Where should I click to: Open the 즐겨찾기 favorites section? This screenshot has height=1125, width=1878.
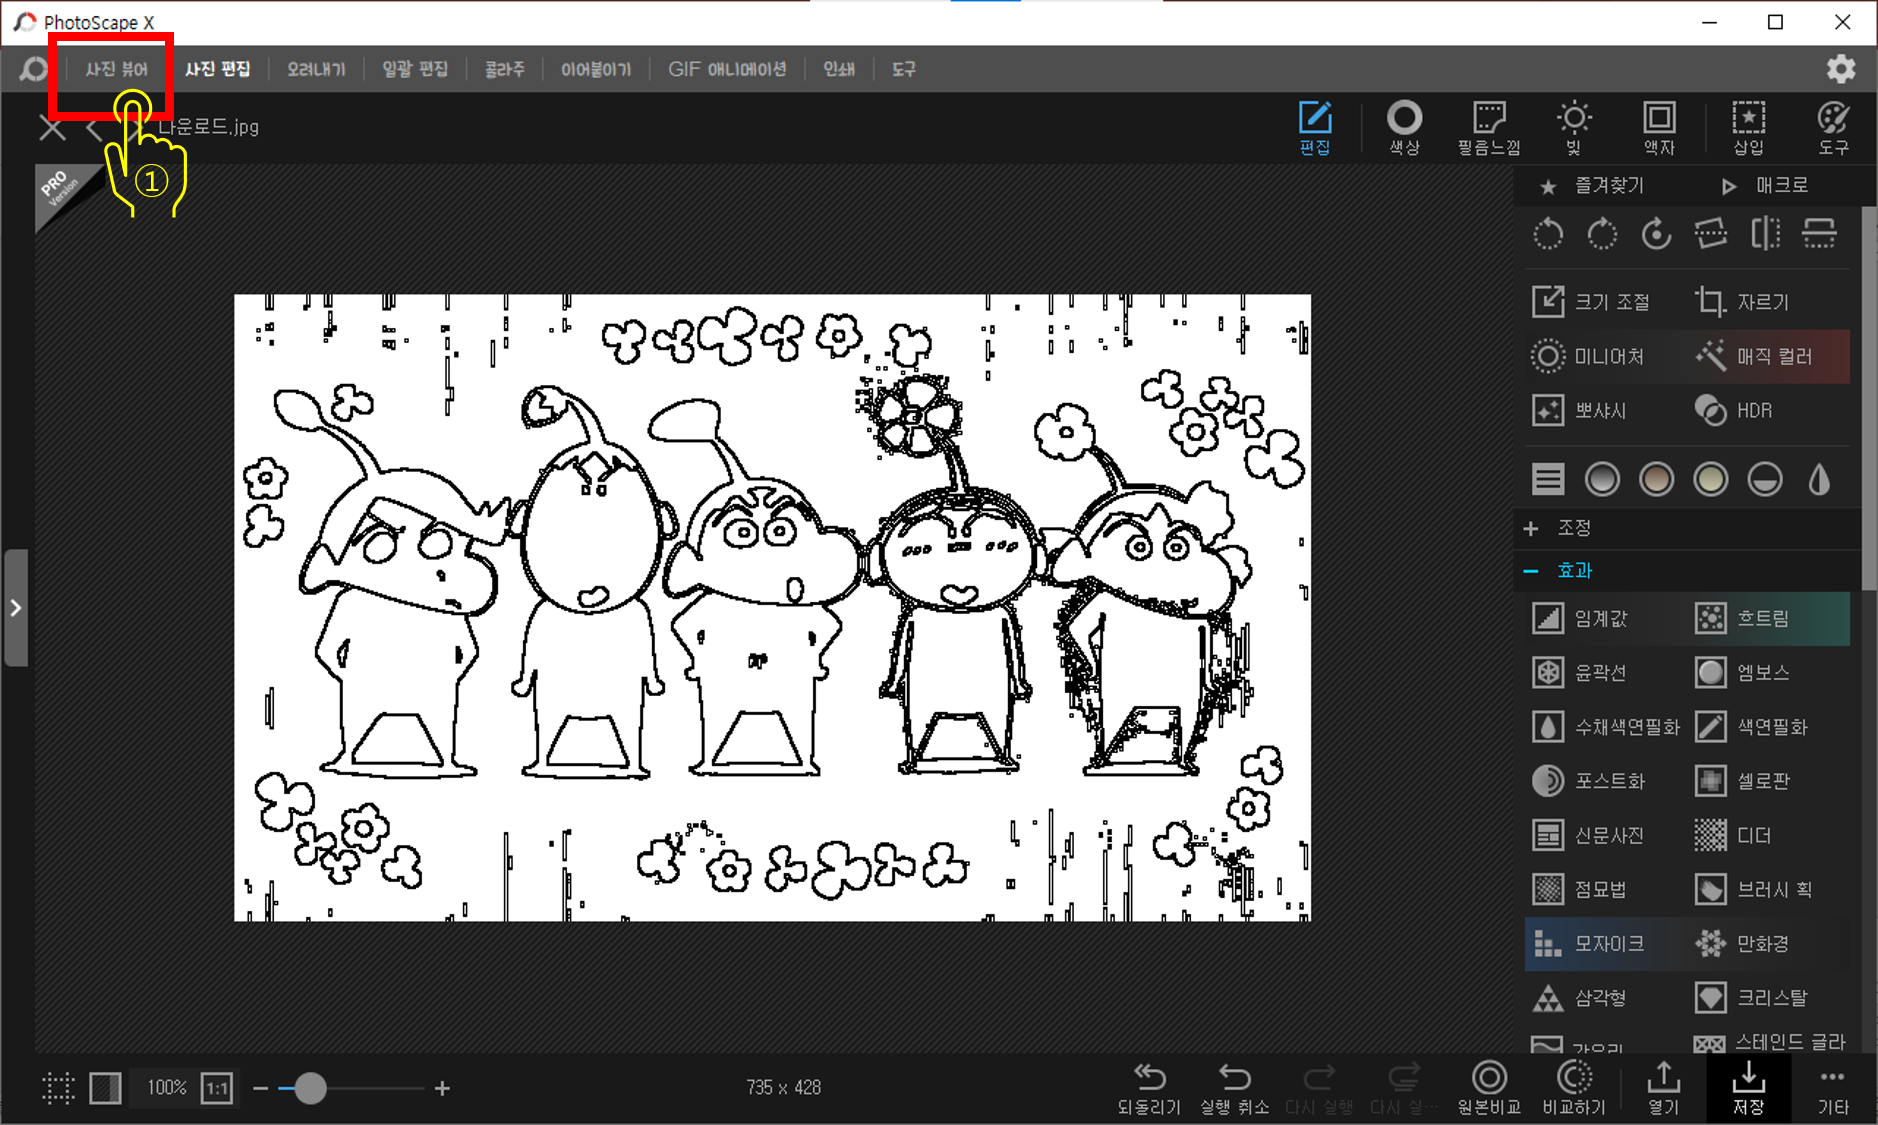point(1592,186)
